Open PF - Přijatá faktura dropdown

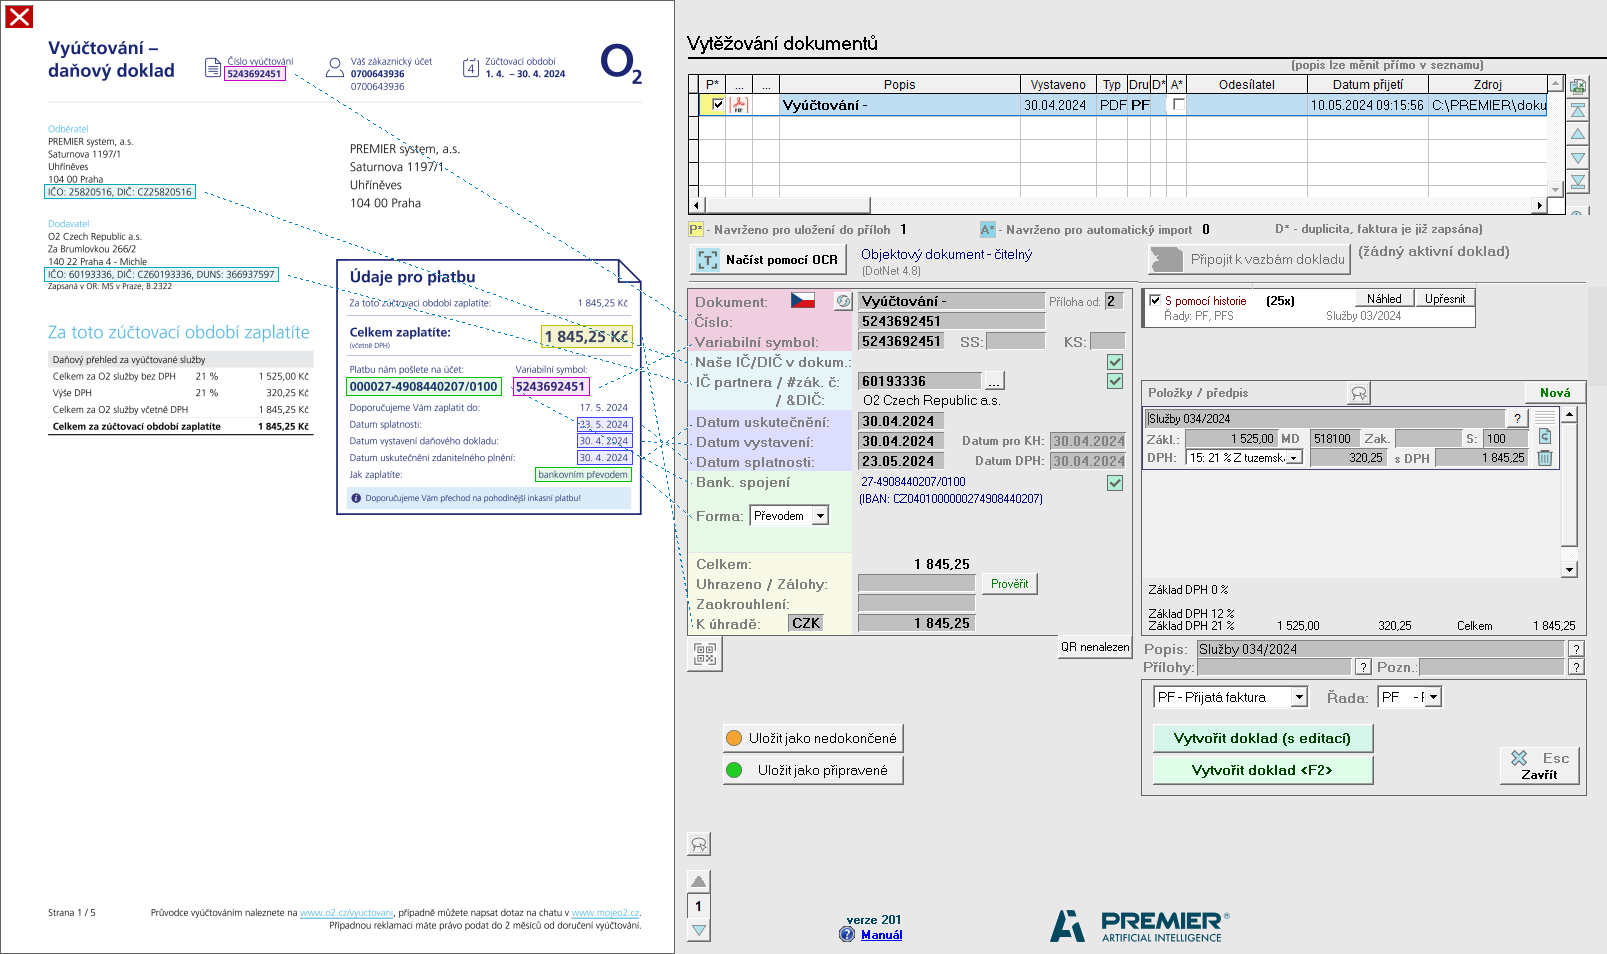coord(1299,697)
